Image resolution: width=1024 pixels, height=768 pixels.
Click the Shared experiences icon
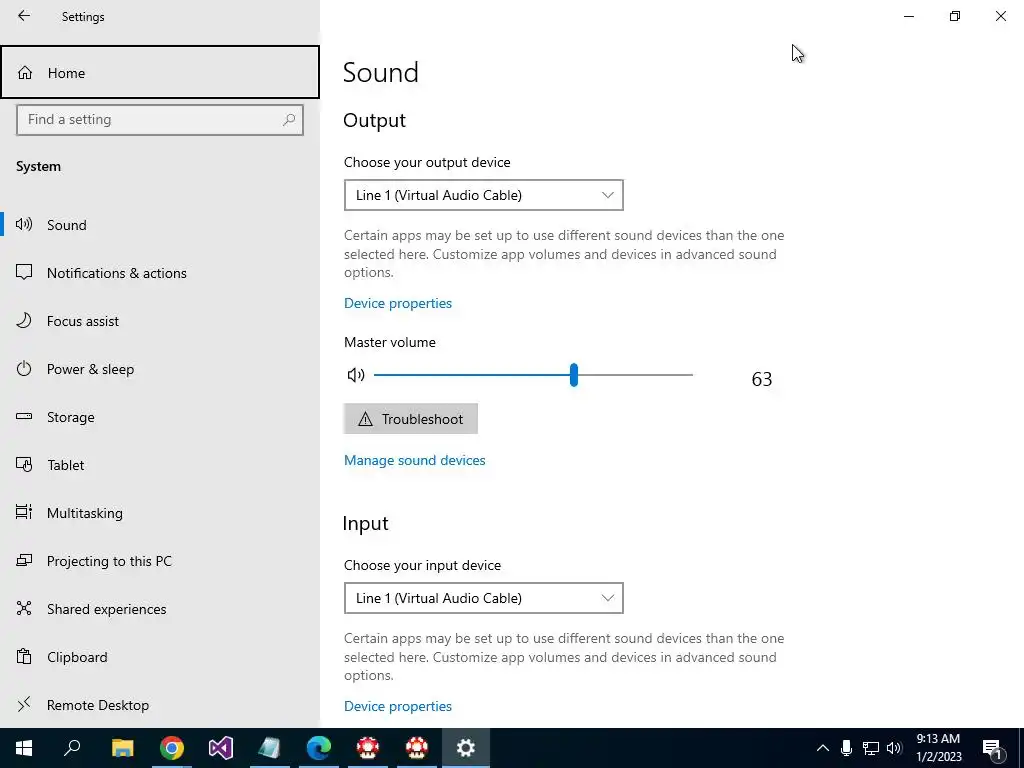point(24,608)
